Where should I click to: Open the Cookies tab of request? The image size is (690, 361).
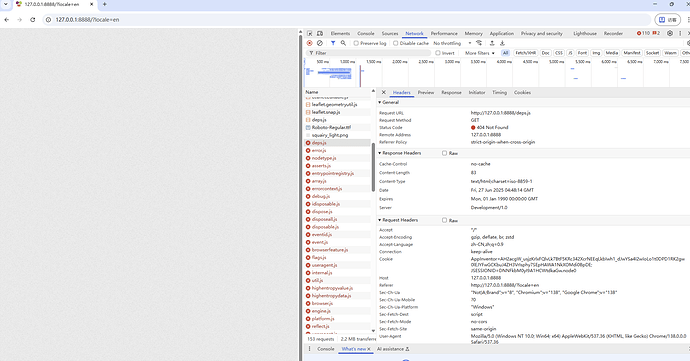522,92
